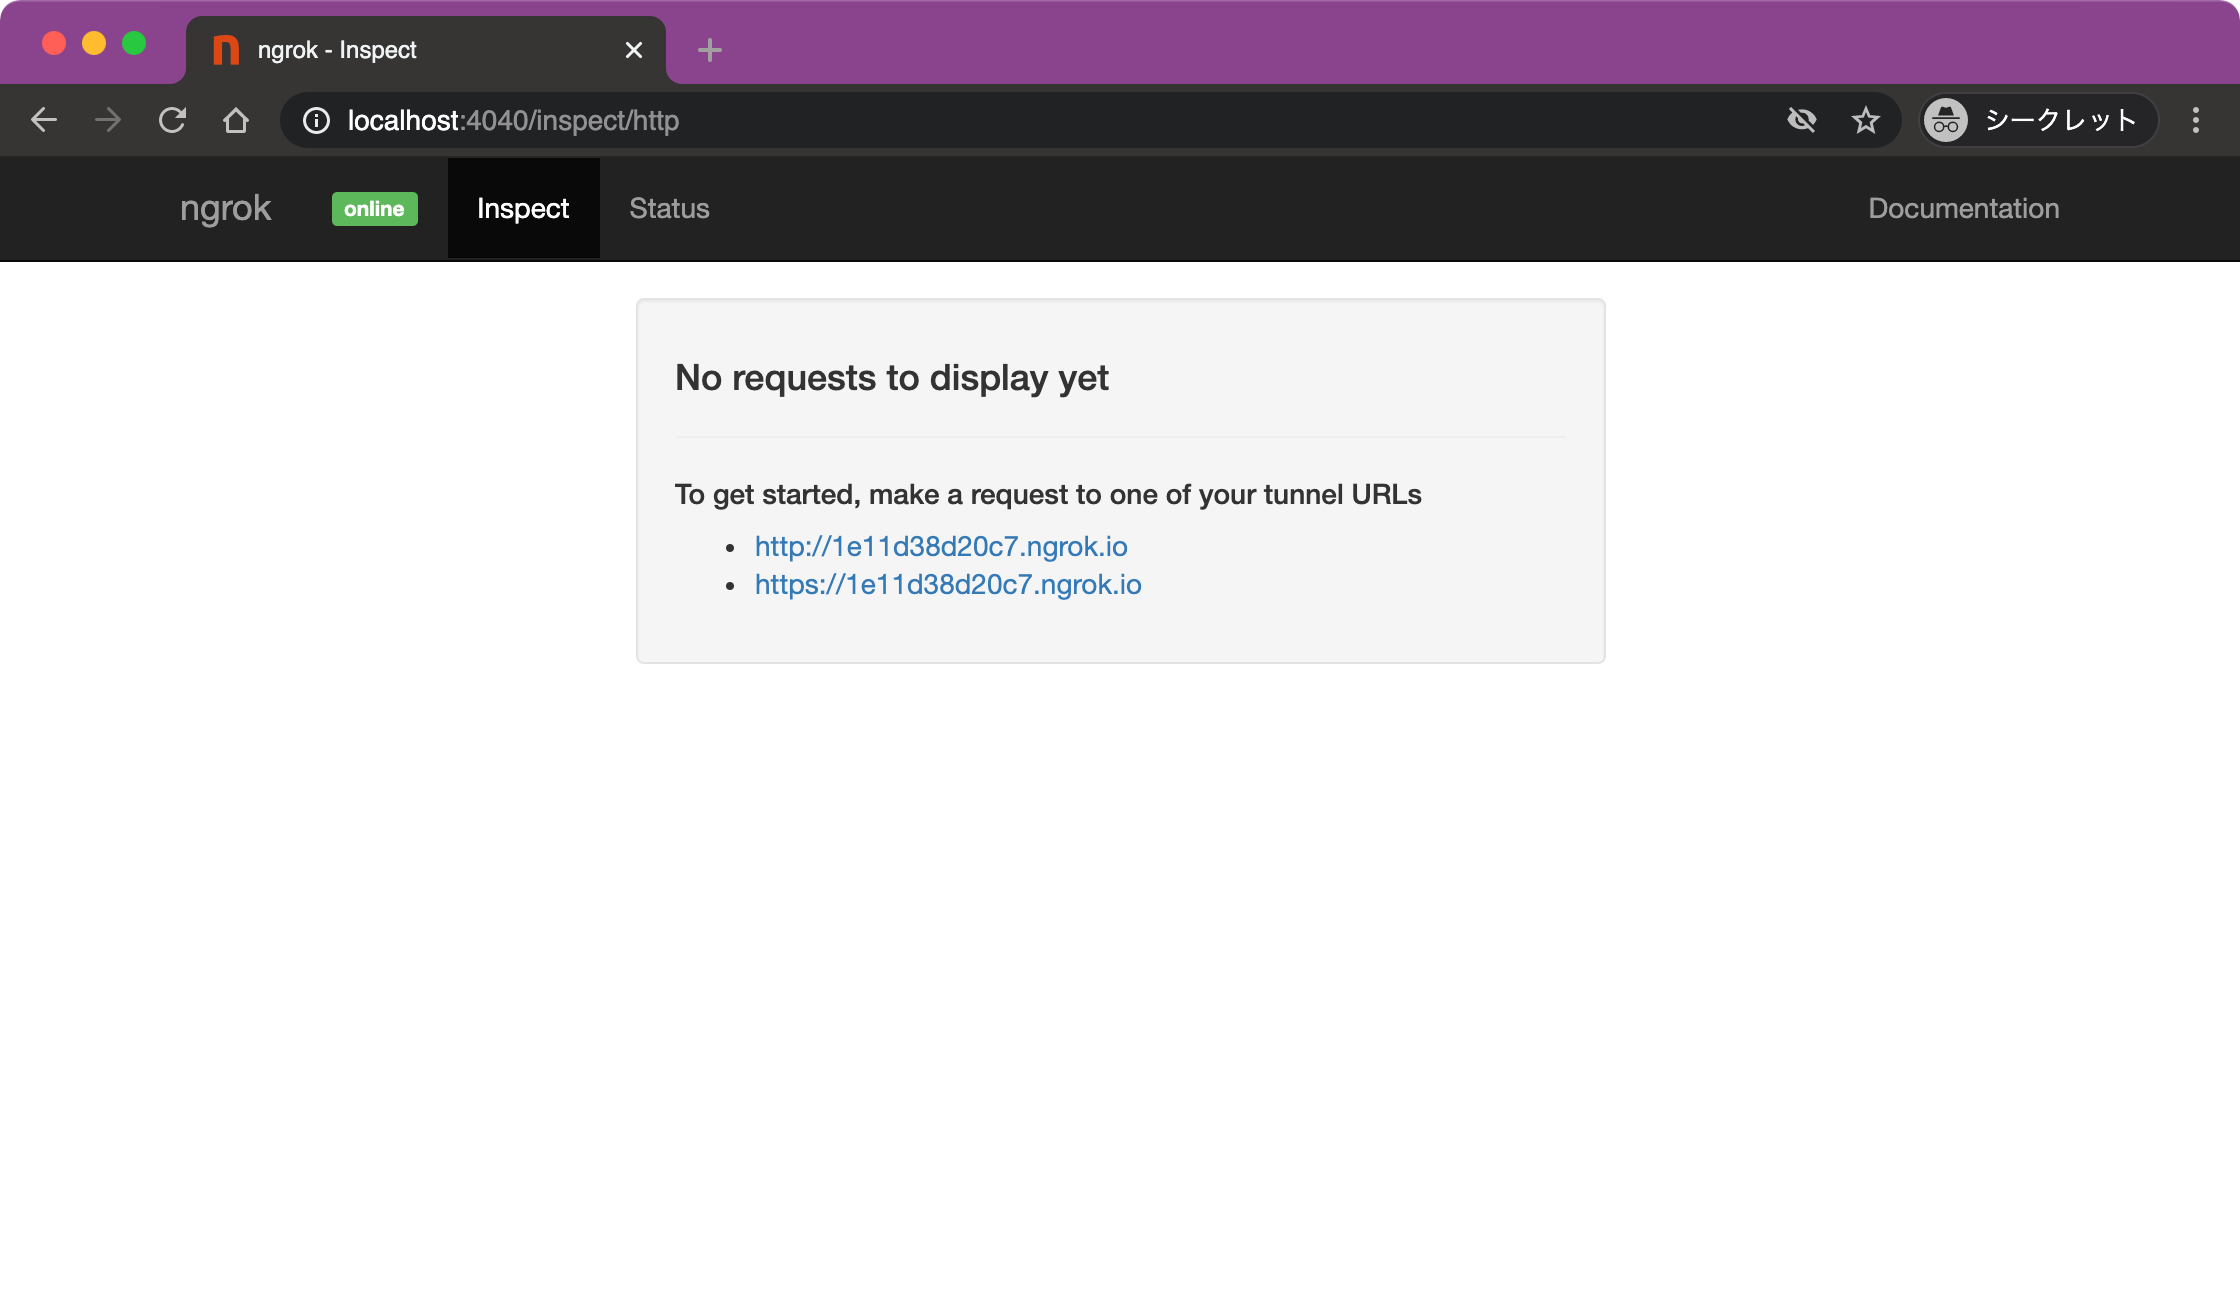Click the ngrok logo
Viewport: 2240px width, 1306px height.
224,208
